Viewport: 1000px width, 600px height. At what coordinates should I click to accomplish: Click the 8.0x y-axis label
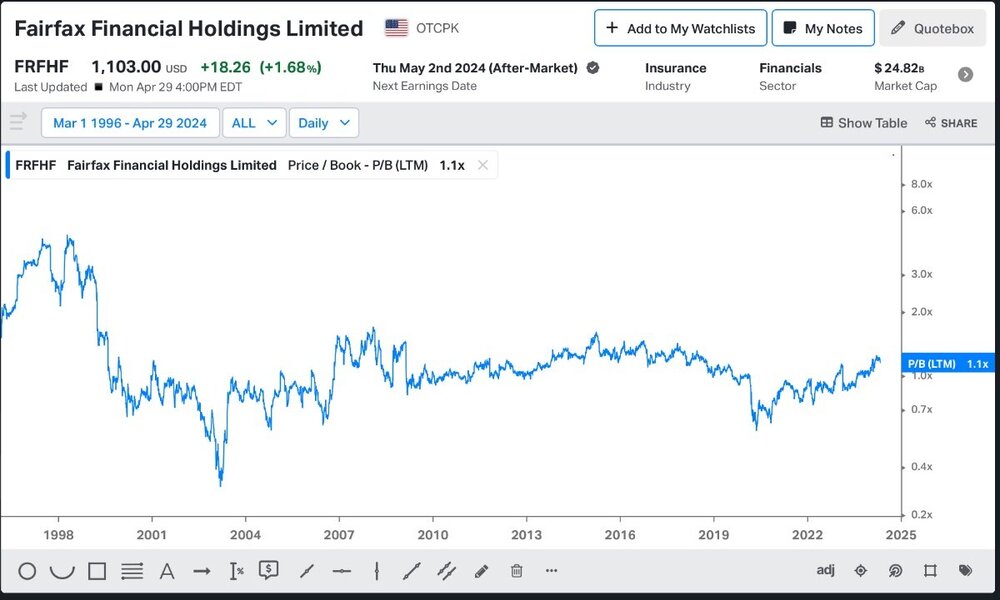pyautogui.click(x=922, y=184)
